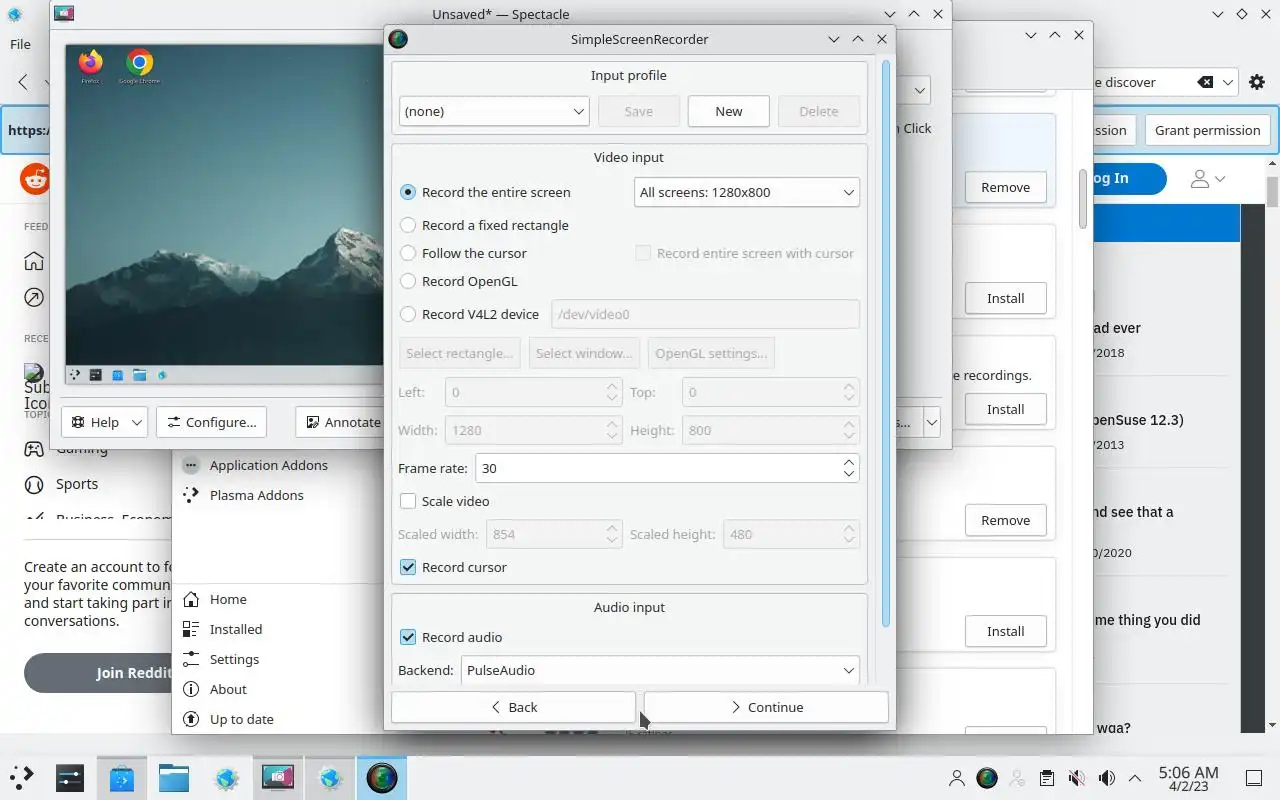Click Remove in Discover's highlighted entry
Screen dimensions: 1280x800
[x=1005, y=187]
